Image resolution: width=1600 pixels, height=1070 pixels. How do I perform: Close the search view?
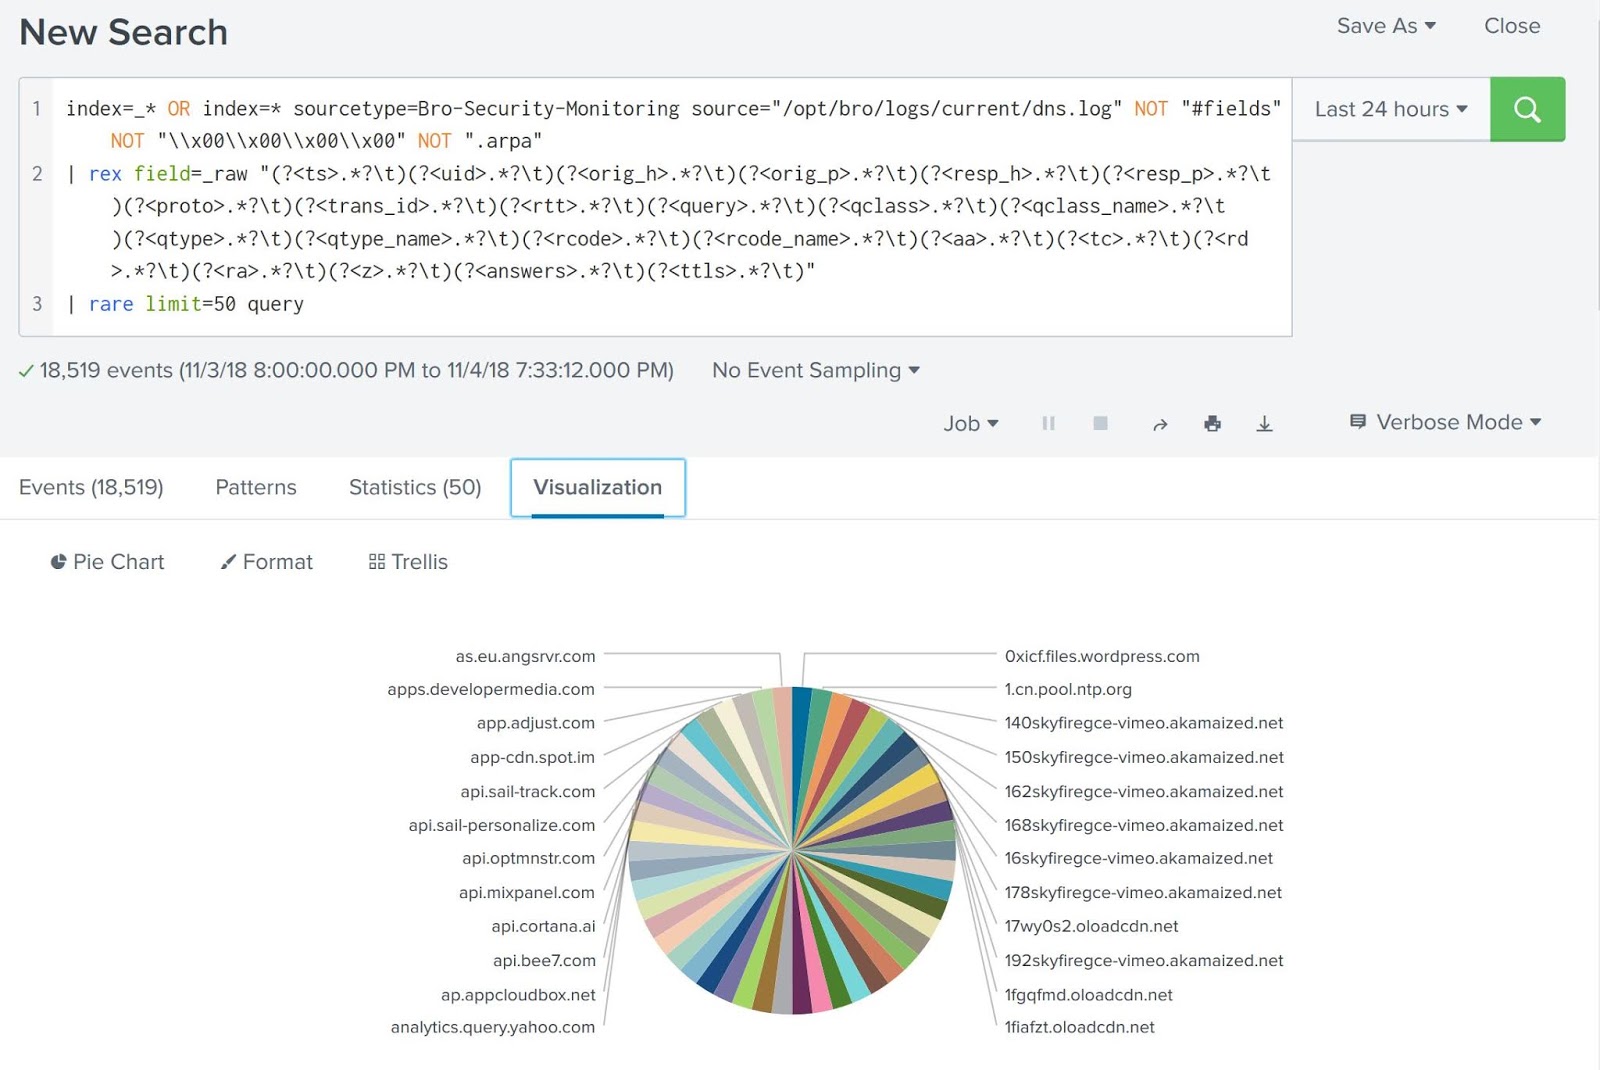(1511, 26)
